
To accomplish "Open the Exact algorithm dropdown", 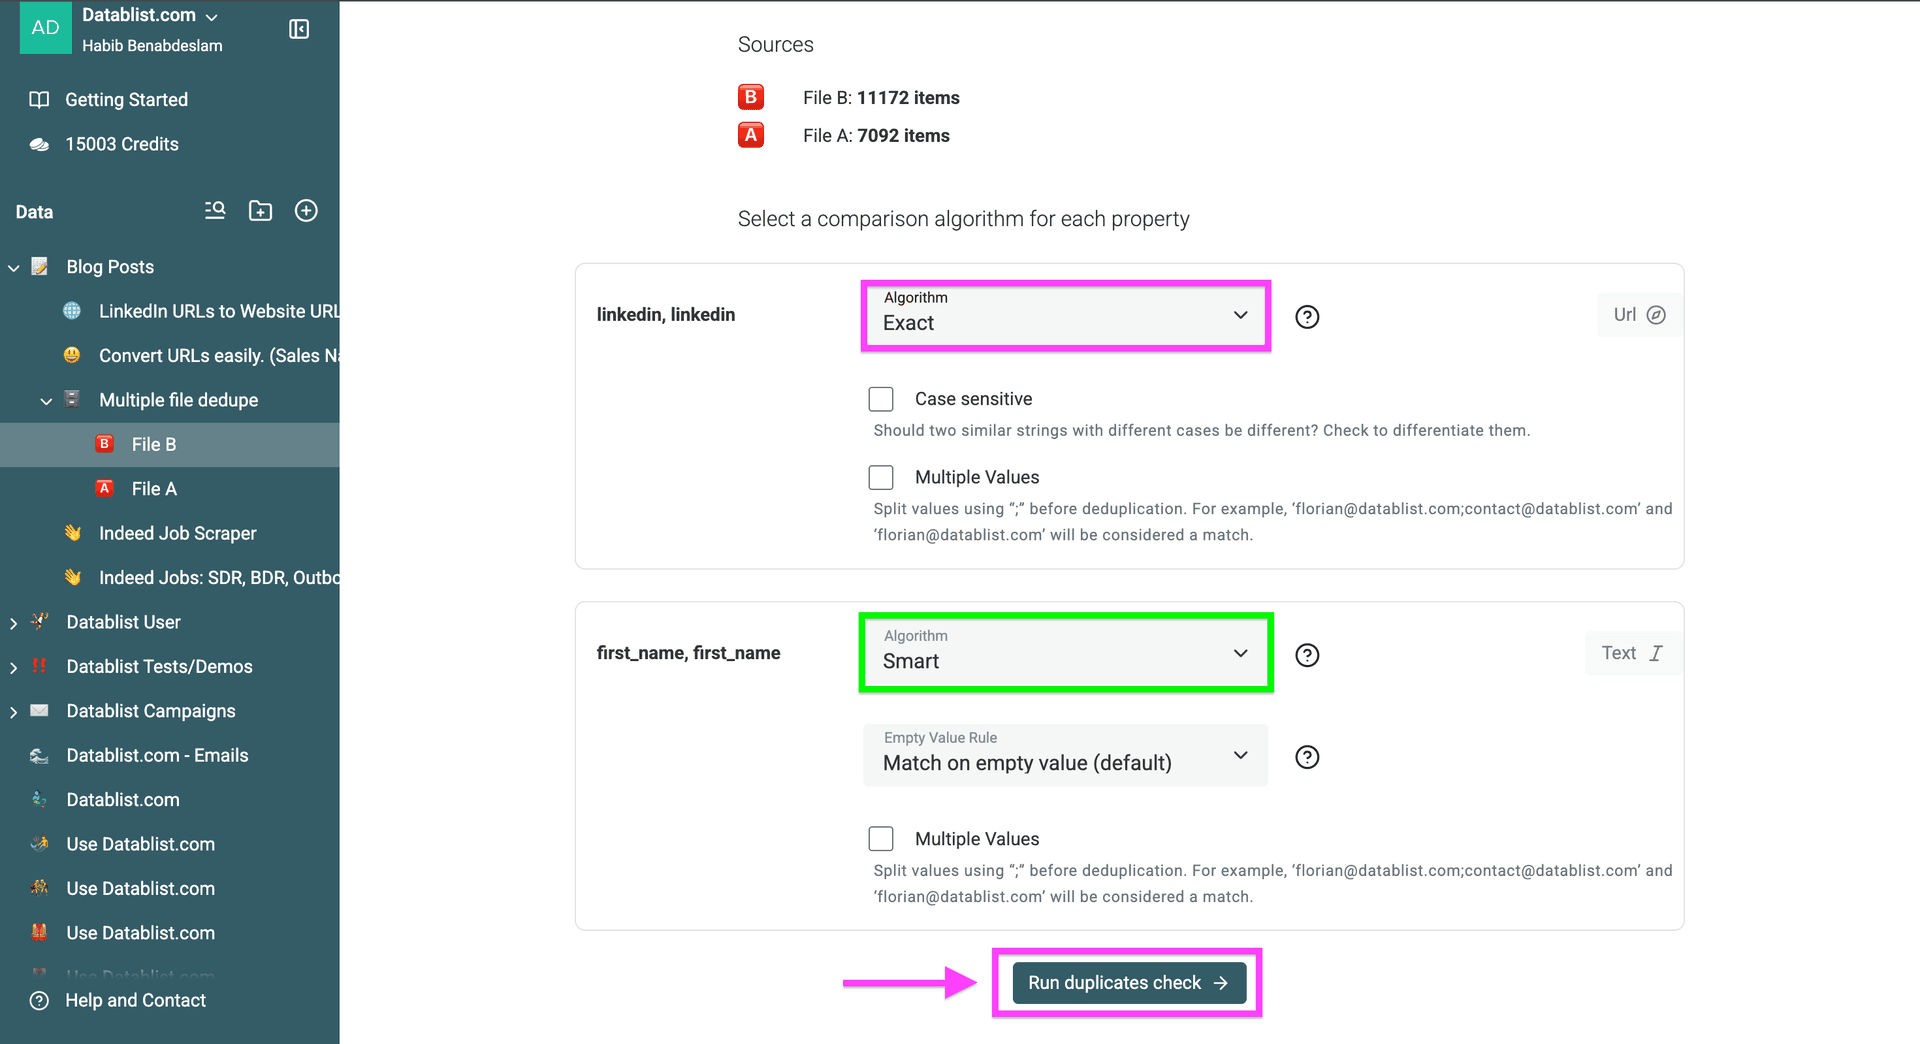I will (1065, 316).
